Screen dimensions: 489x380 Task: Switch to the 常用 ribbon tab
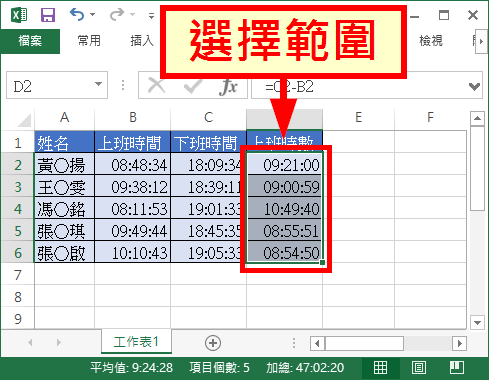[x=89, y=41]
